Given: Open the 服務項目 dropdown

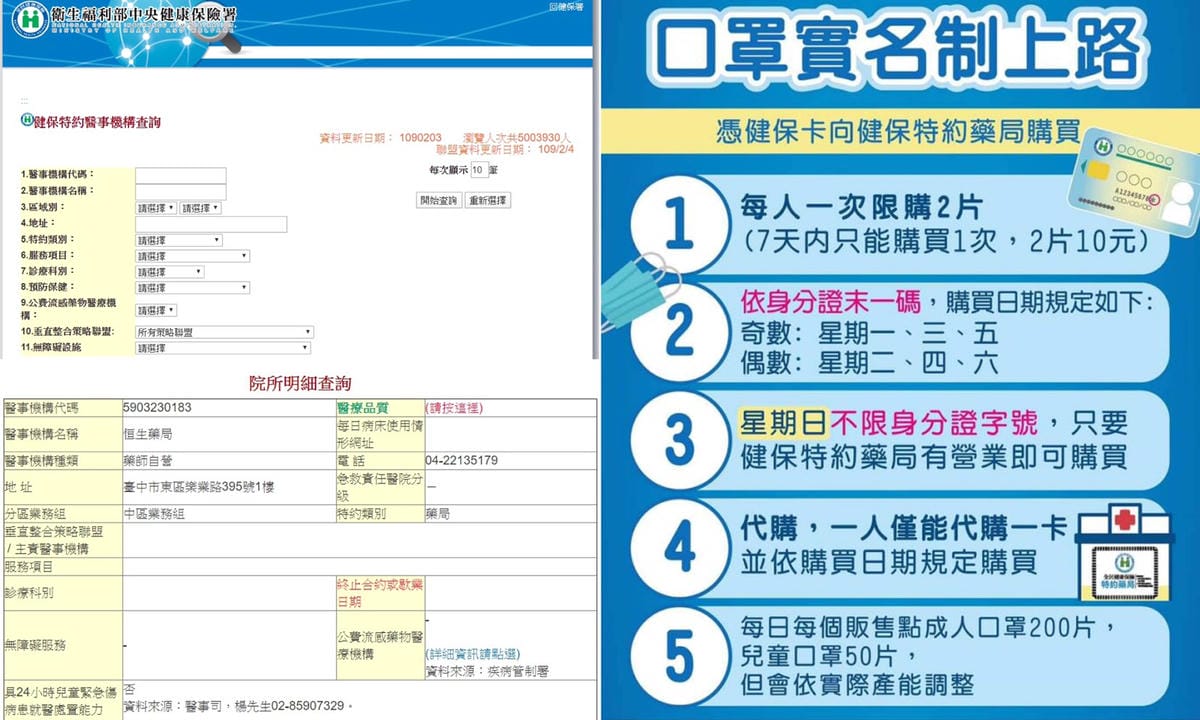Looking at the screenshot, I should click(x=192, y=256).
